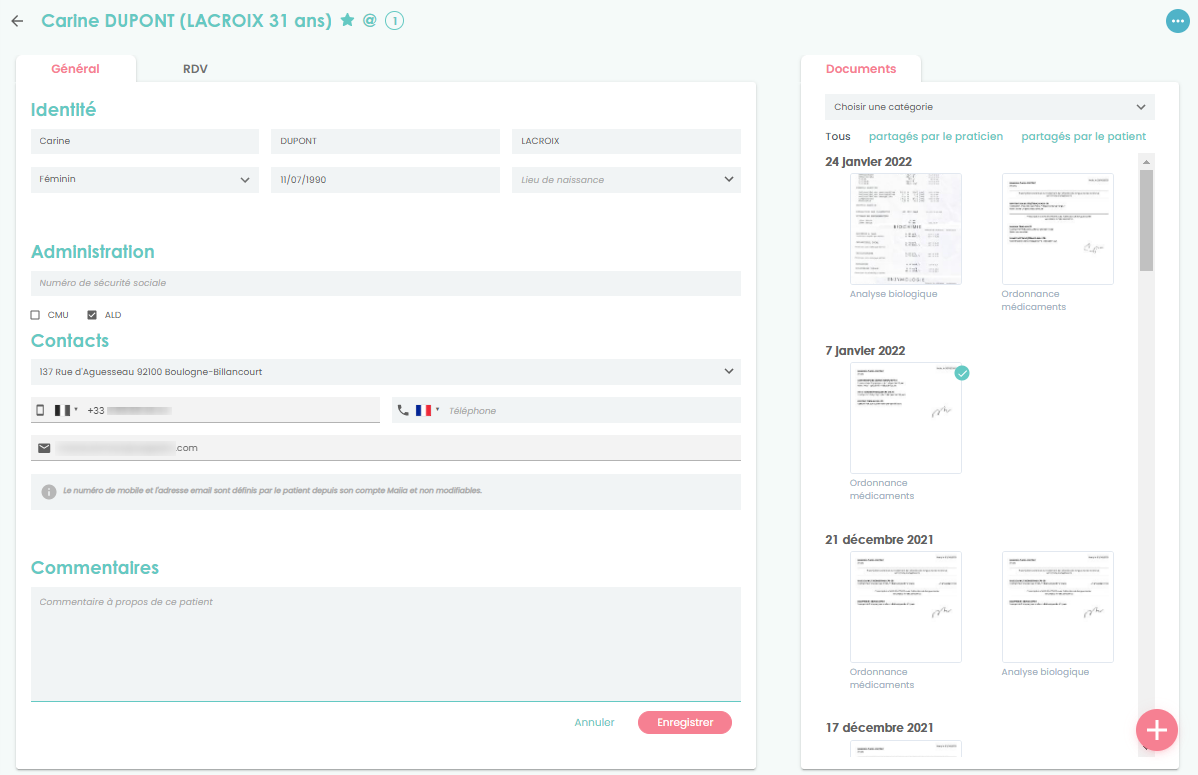1198x775 pixels.
Task: Open Choisir une catégorie dropdown
Action: click(989, 107)
